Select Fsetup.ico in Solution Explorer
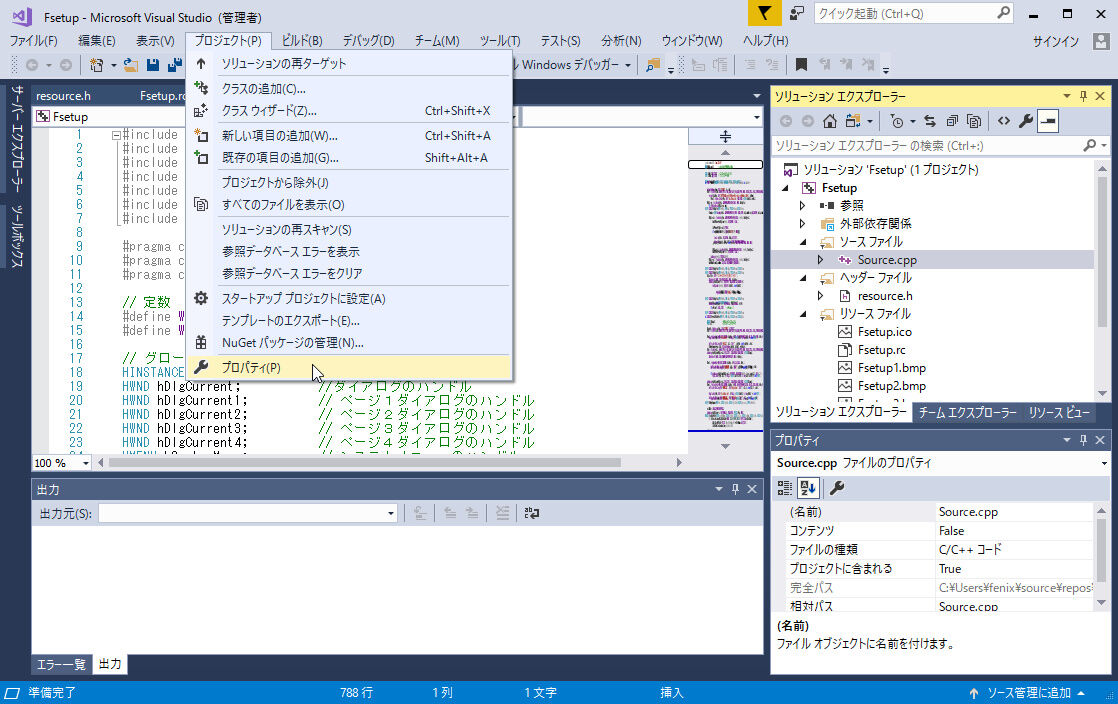Image resolution: width=1118 pixels, height=704 pixels. pos(884,332)
